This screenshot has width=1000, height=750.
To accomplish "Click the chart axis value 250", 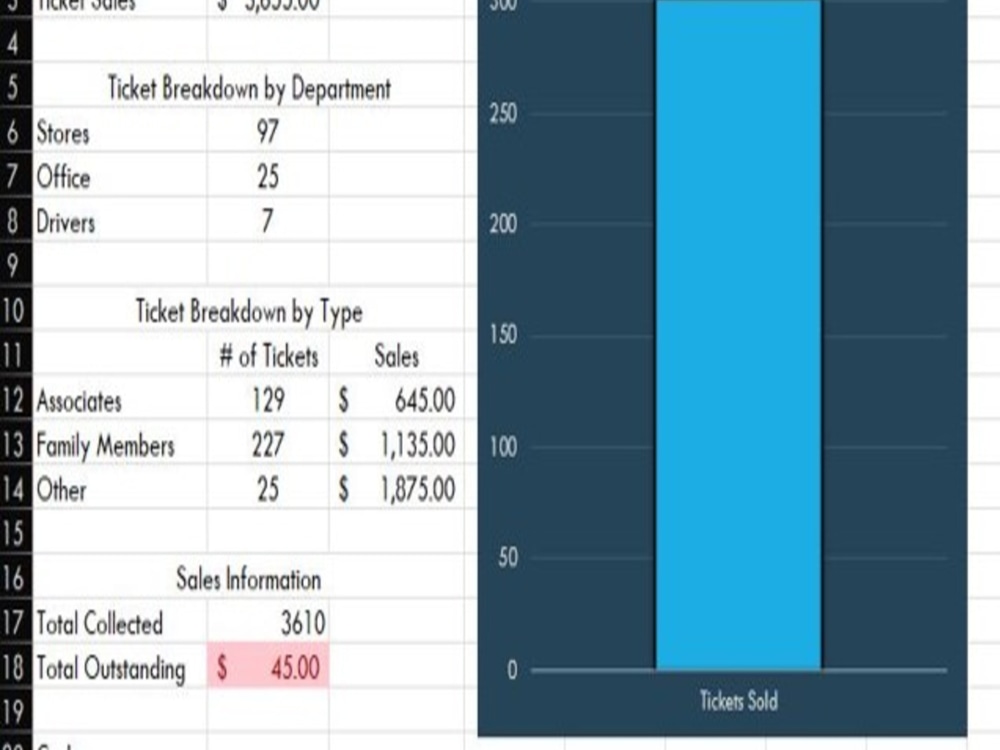I will pos(503,114).
